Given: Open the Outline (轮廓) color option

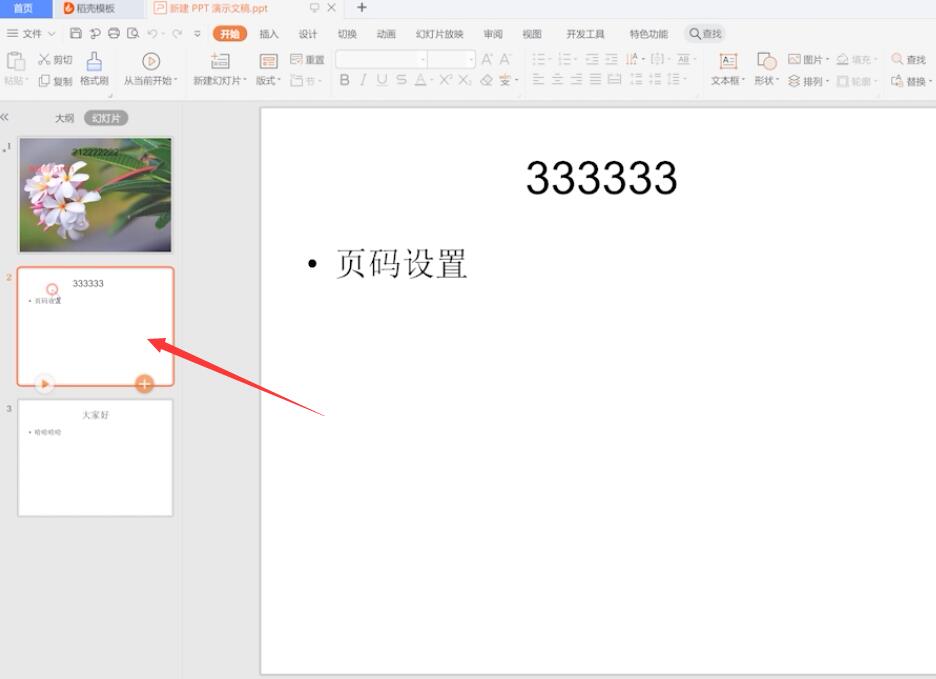Looking at the screenshot, I should 857,81.
